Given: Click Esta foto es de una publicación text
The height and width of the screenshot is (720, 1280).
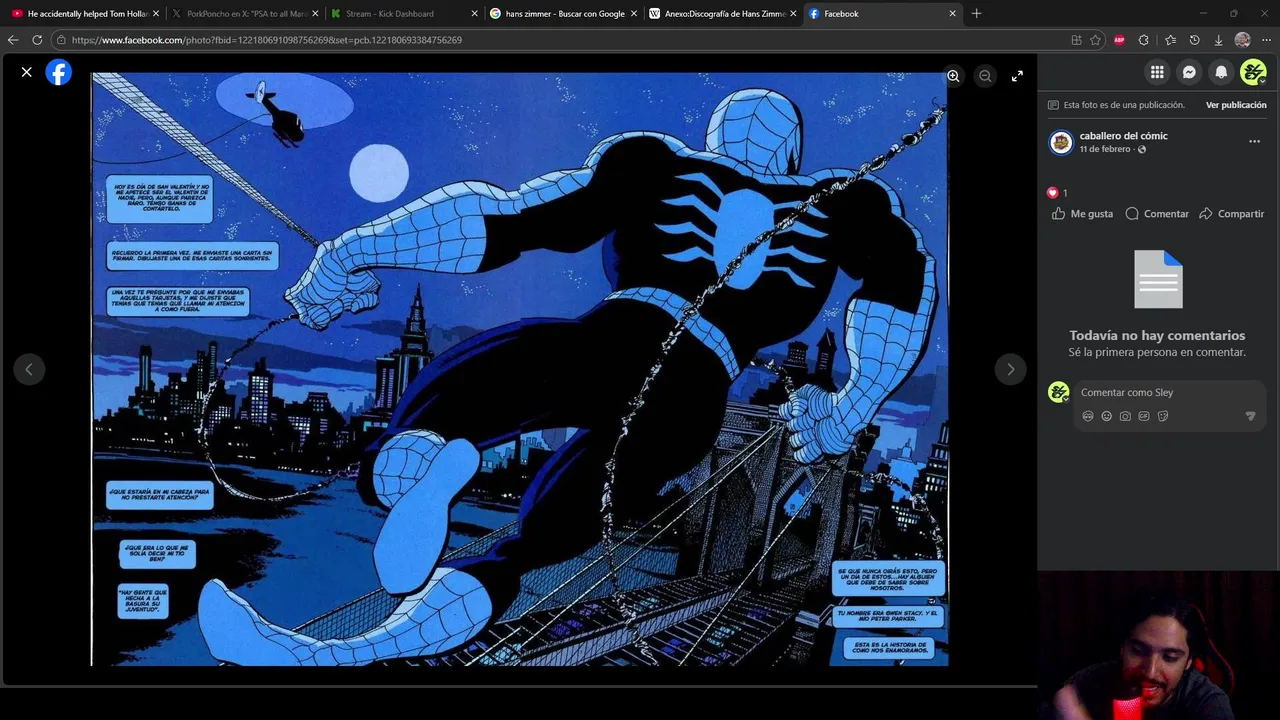Looking at the screenshot, I should [x=1124, y=105].
